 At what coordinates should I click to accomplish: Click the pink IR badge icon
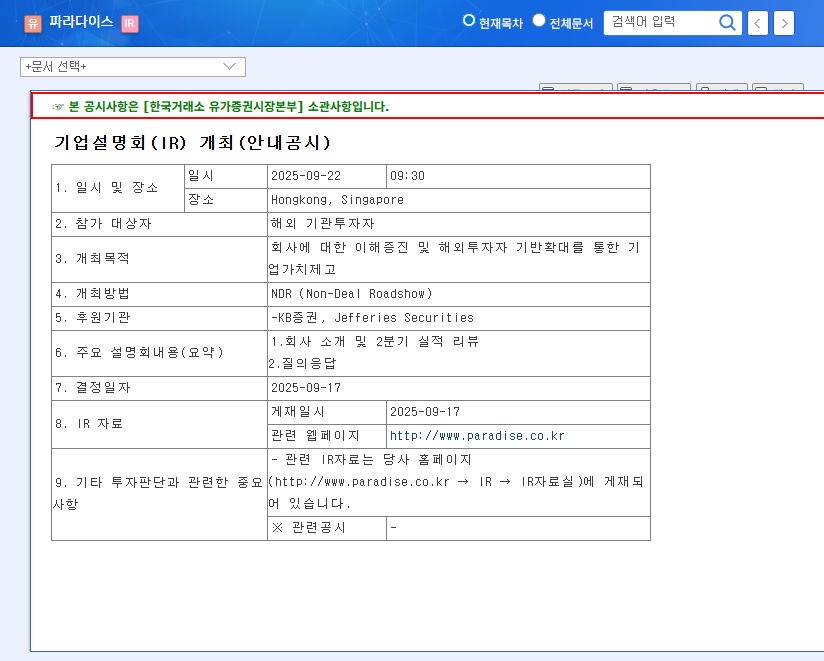point(130,24)
